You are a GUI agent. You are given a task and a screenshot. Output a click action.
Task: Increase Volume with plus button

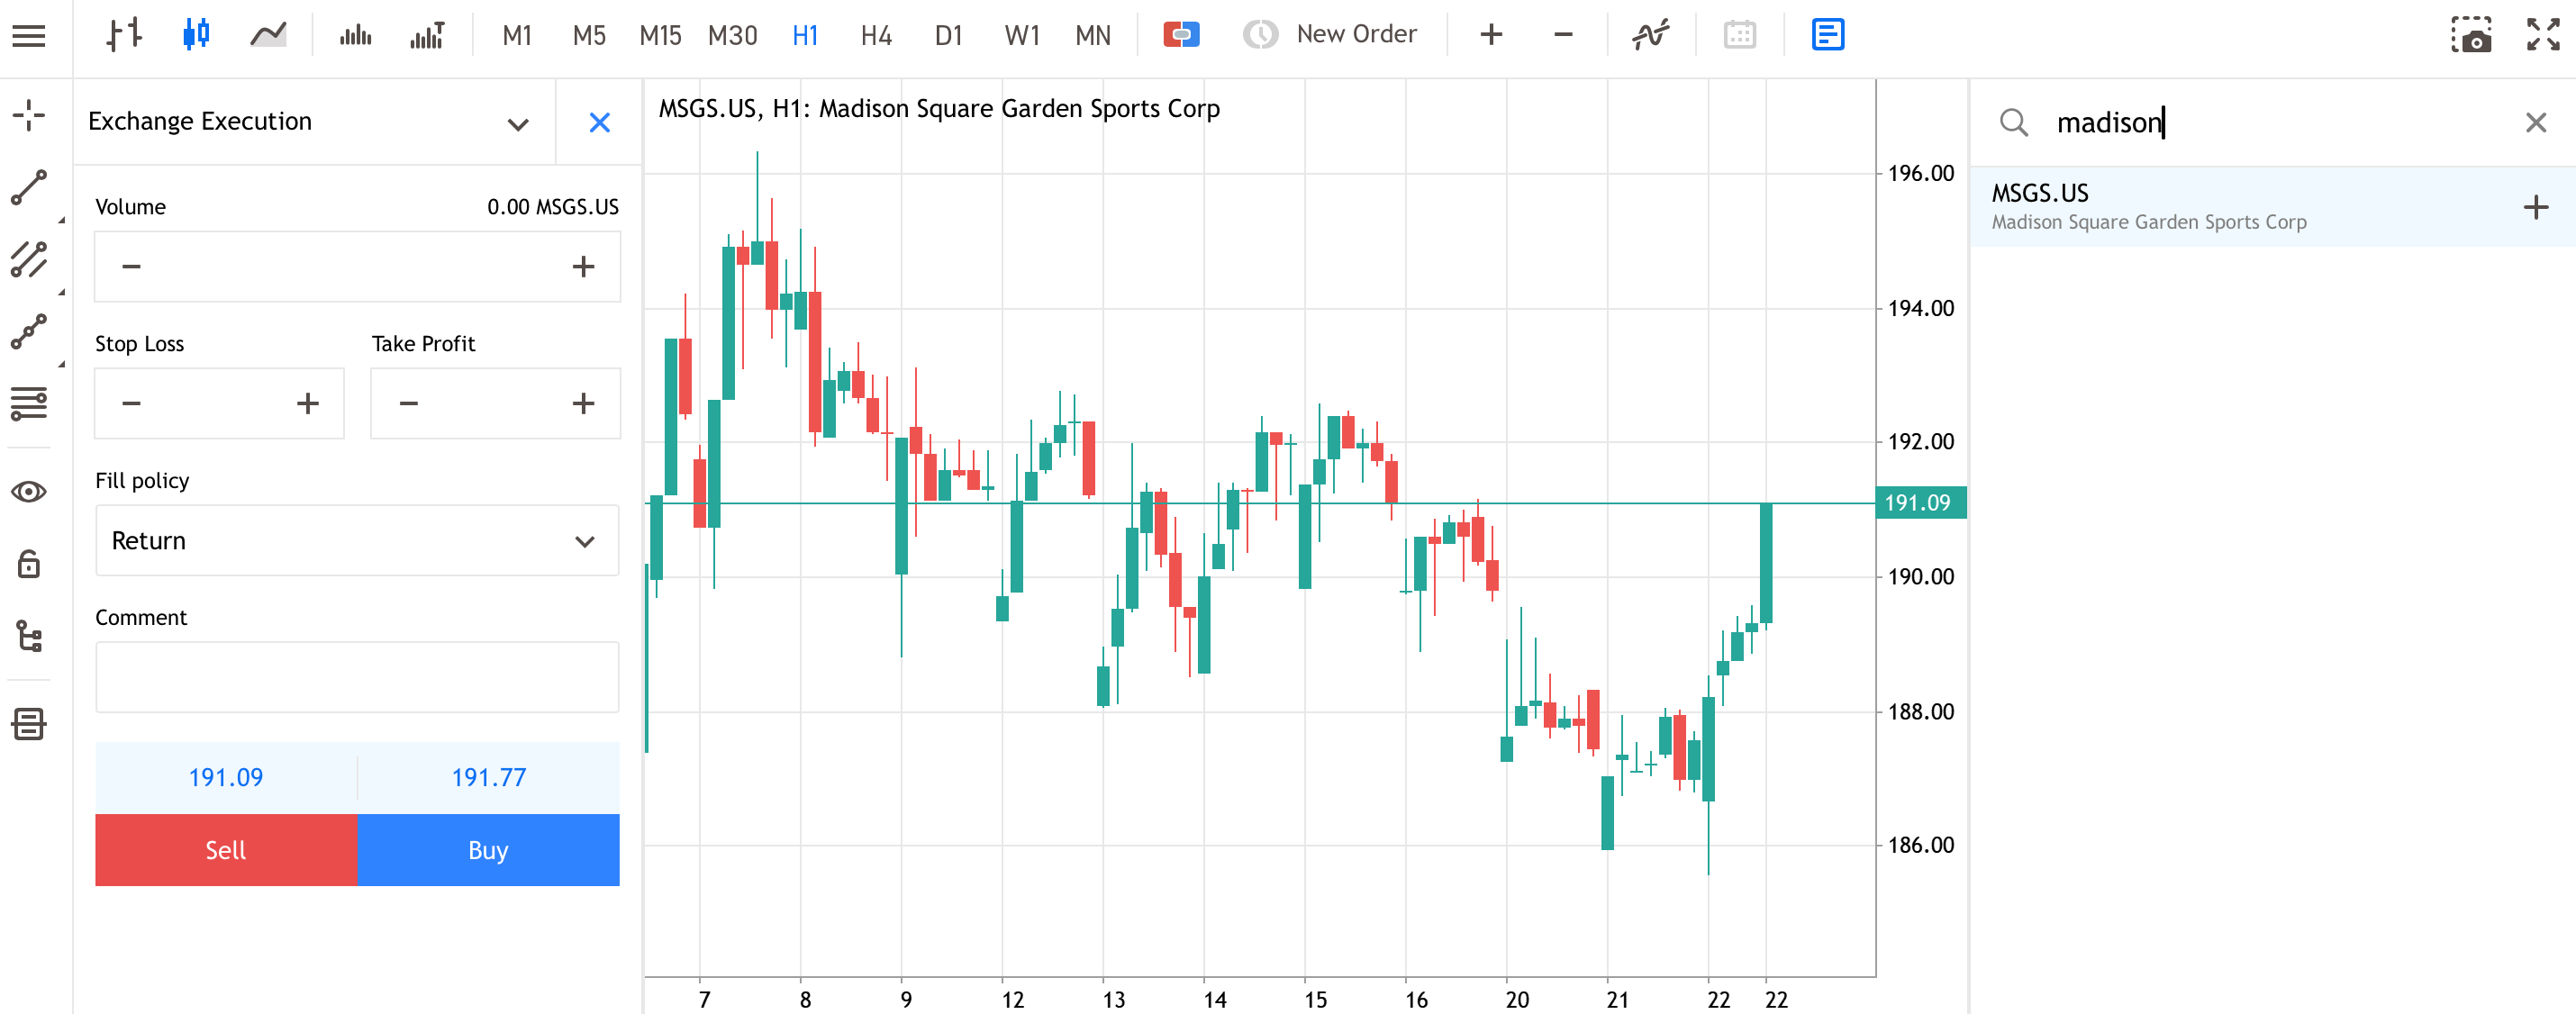[x=583, y=266]
